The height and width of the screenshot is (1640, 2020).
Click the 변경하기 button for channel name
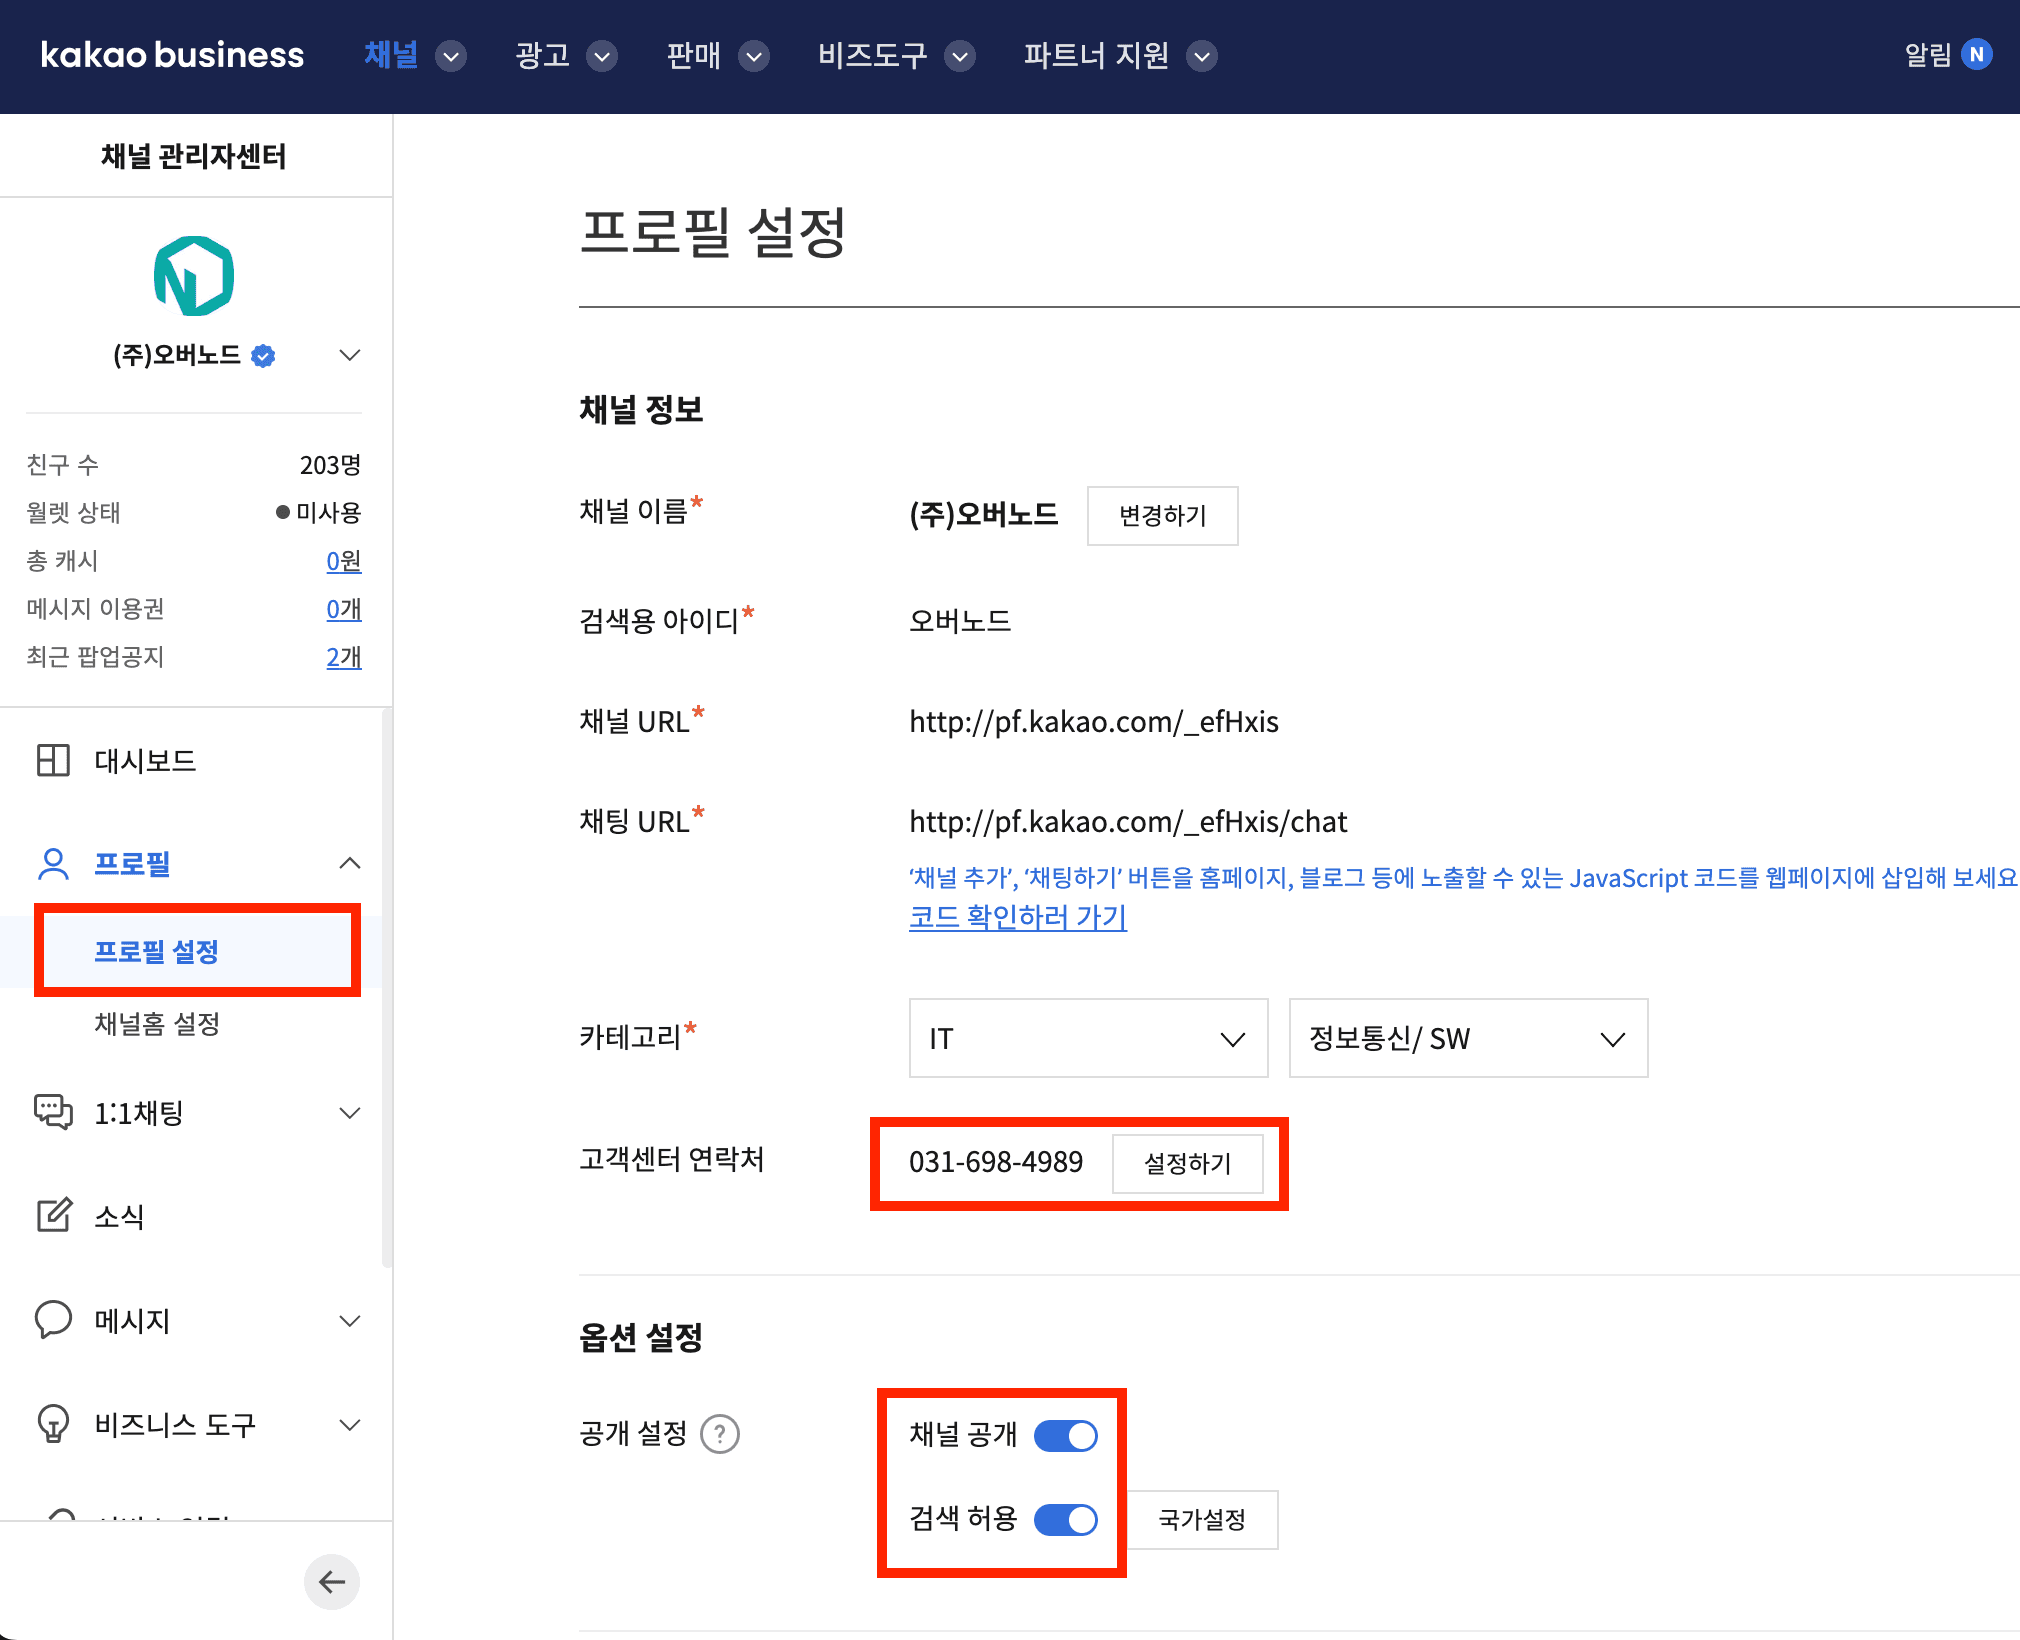(x=1162, y=516)
